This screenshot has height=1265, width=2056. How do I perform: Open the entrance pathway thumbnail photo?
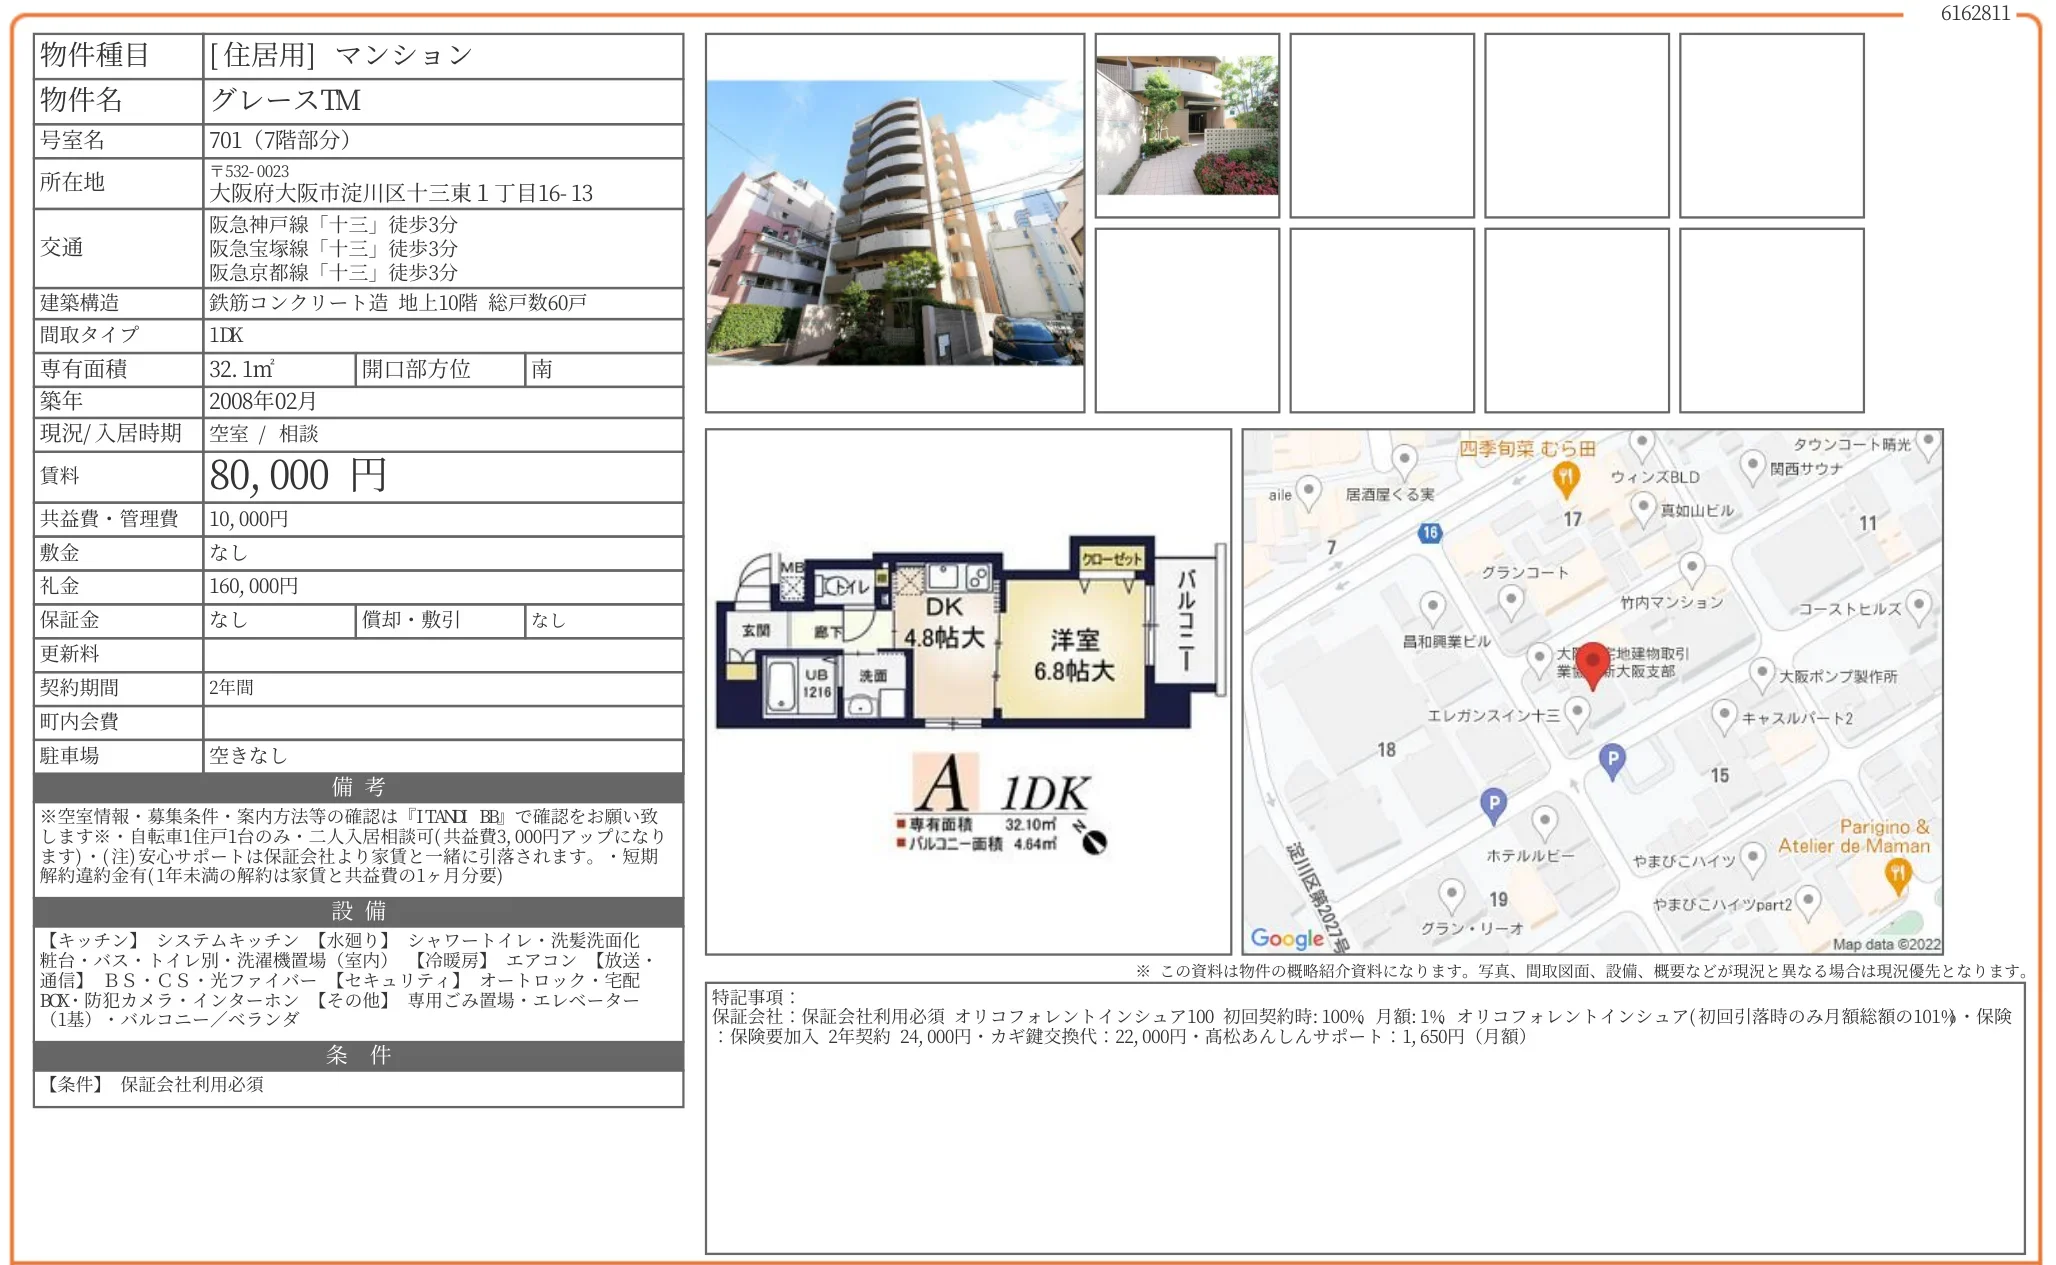1187,125
